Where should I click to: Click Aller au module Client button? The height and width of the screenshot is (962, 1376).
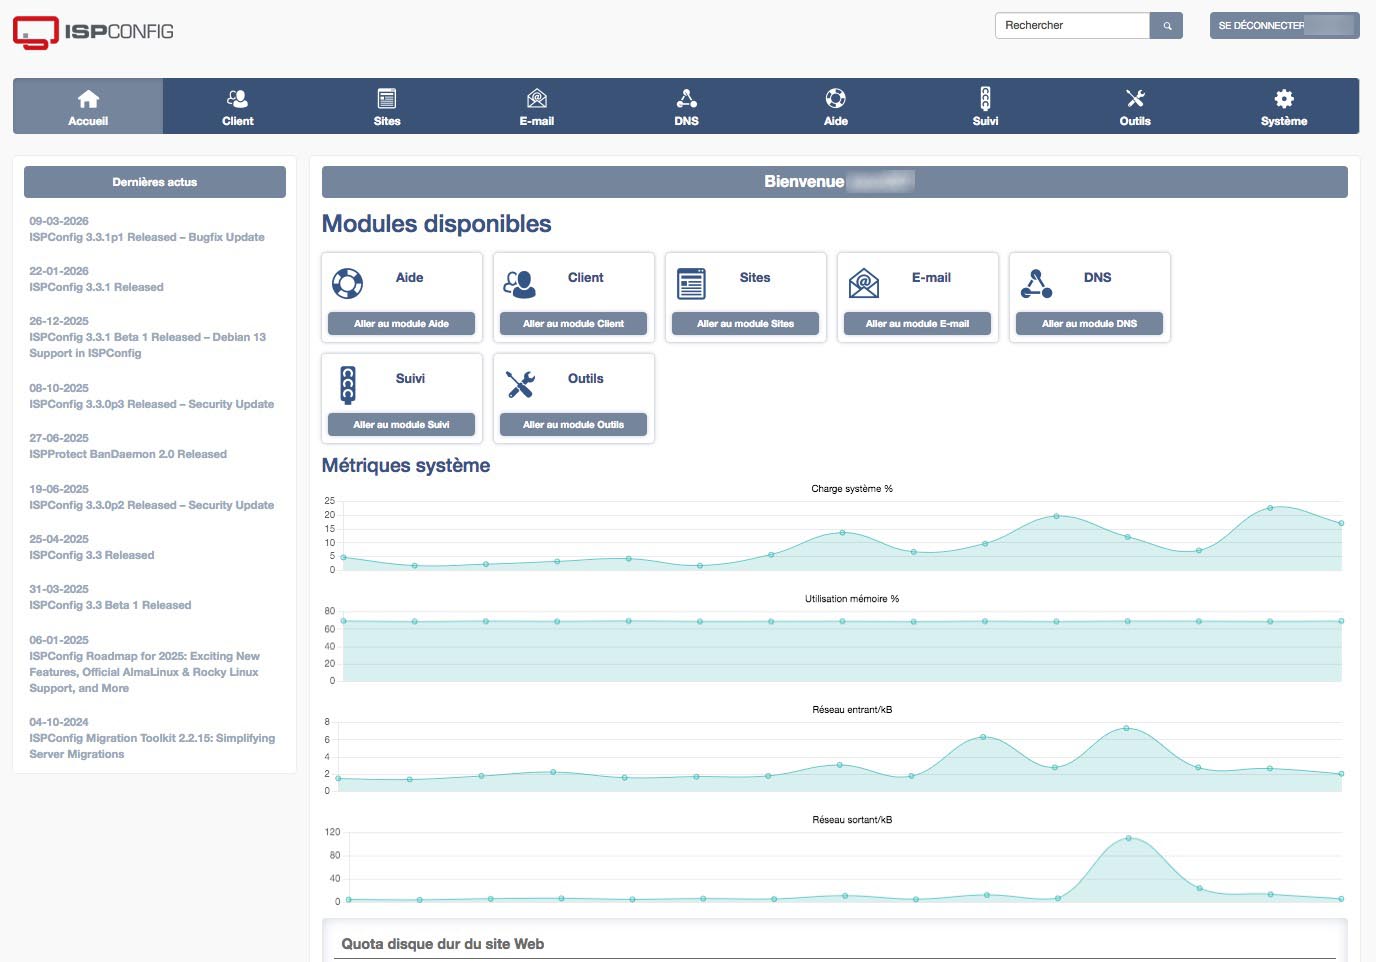tap(573, 324)
